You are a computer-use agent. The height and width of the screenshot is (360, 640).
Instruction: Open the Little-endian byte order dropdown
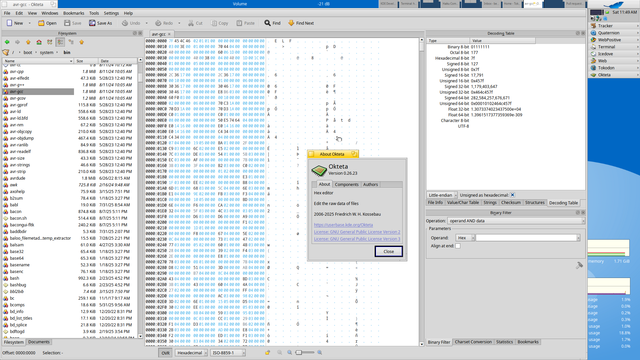click(x=442, y=195)
